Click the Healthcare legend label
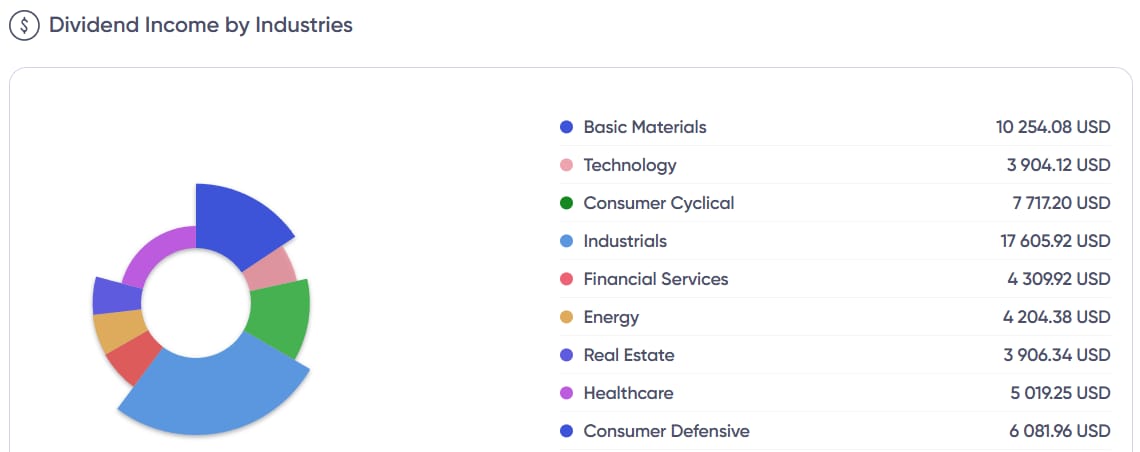This screenshot has height=452, width=1140. [628, 393]
